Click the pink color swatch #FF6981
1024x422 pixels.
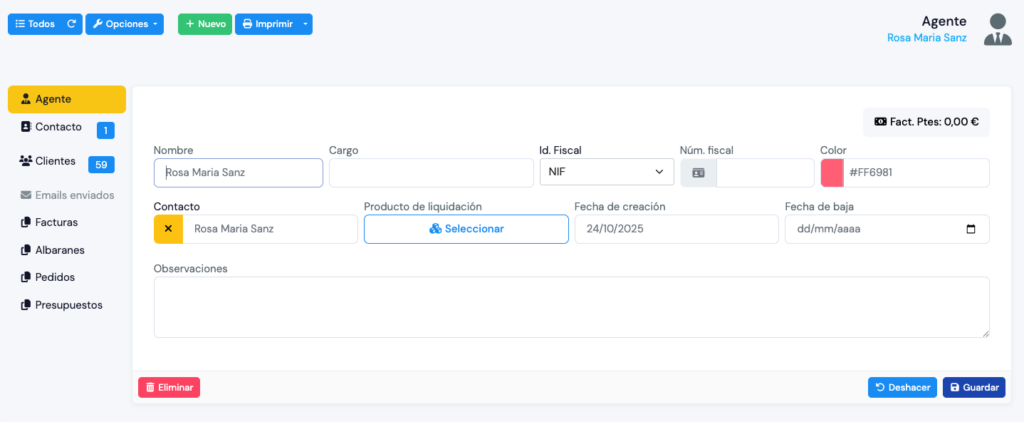pyautogui.click(x=832, y=173)
